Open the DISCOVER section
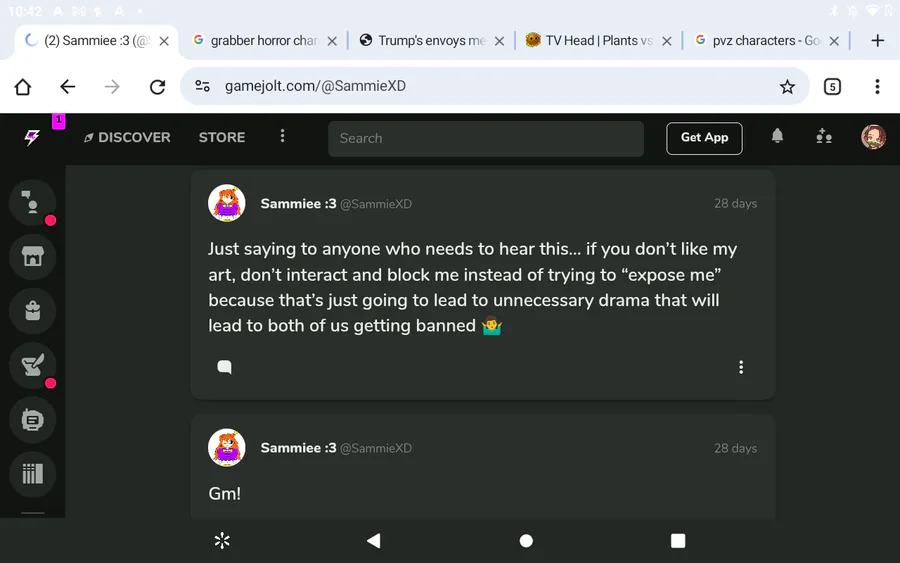Viewport: 900px width, 563px height. (127, 138)
